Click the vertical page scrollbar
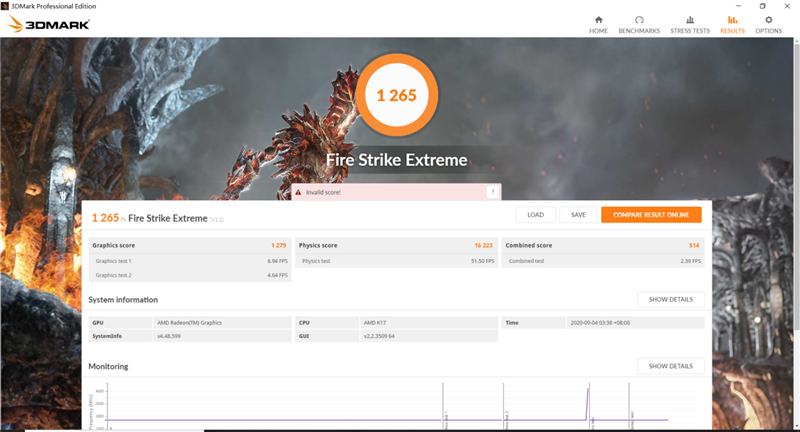The width and height of the screenshot is (800, 432). (796, 186)
